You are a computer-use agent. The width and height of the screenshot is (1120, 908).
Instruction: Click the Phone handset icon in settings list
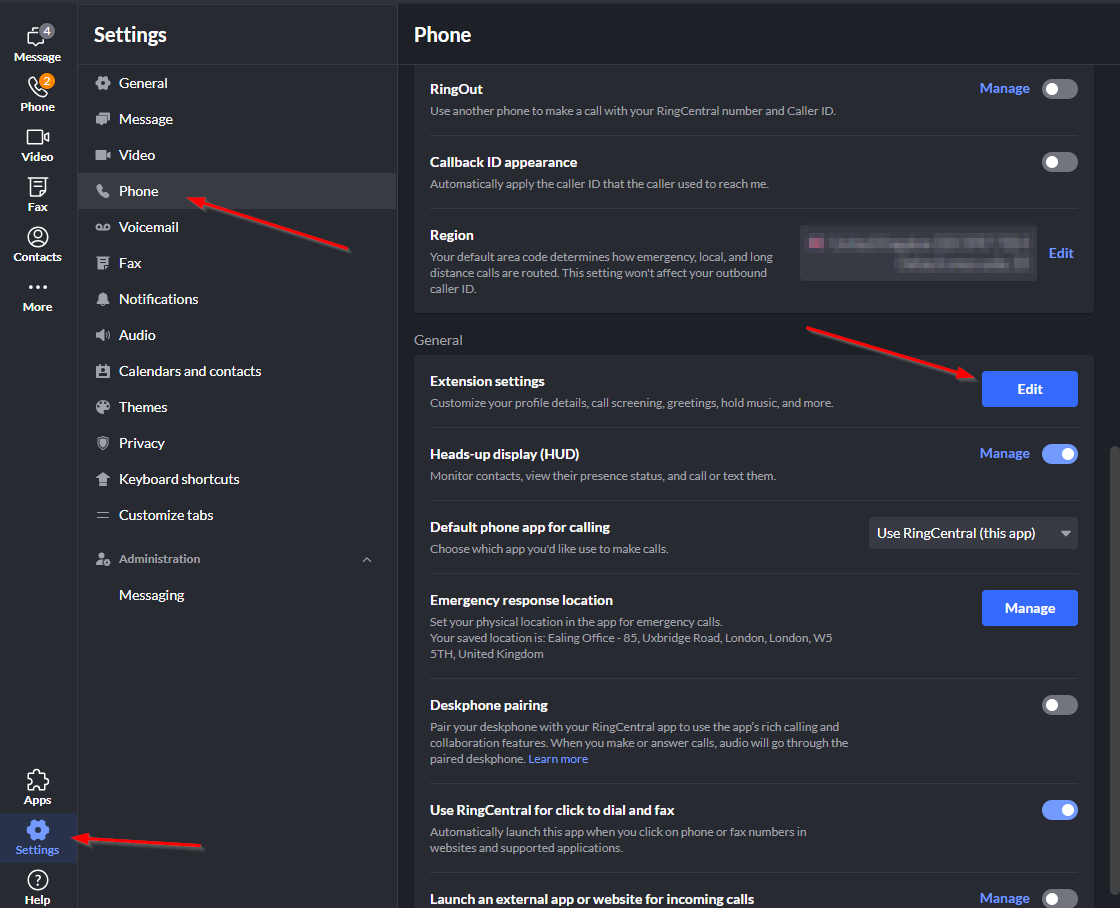coord(103,191)
